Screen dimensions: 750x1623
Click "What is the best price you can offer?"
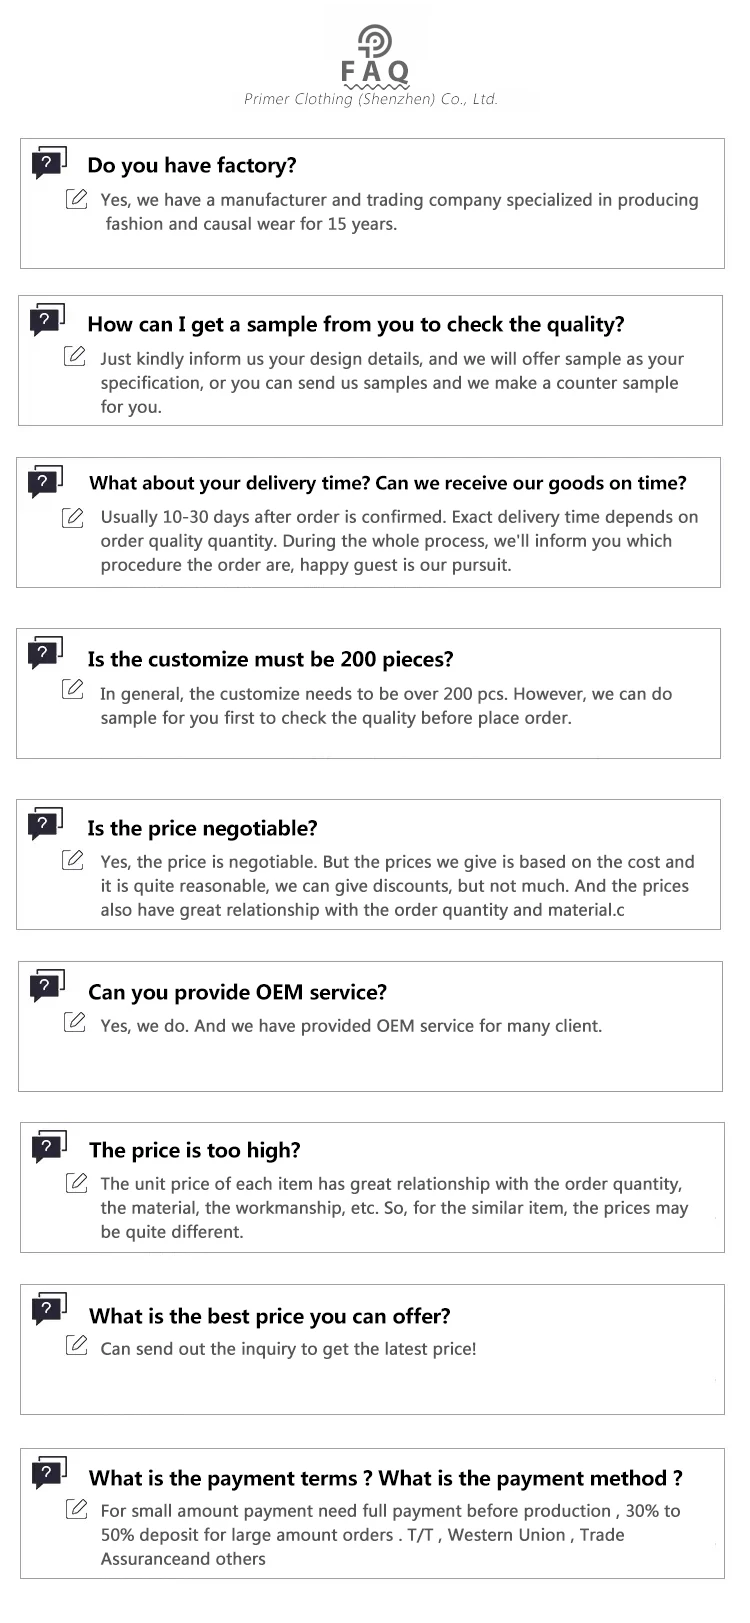pyautogui.click(x=270, y=1316)
